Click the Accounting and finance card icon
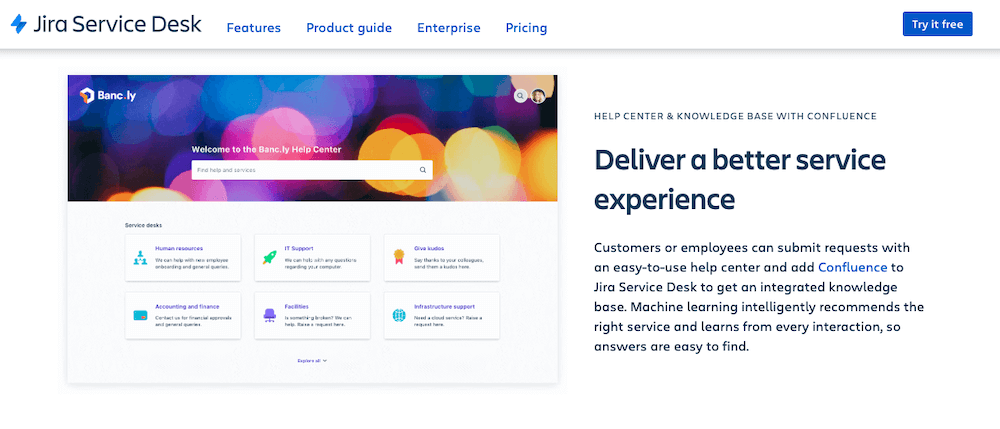 140,315
